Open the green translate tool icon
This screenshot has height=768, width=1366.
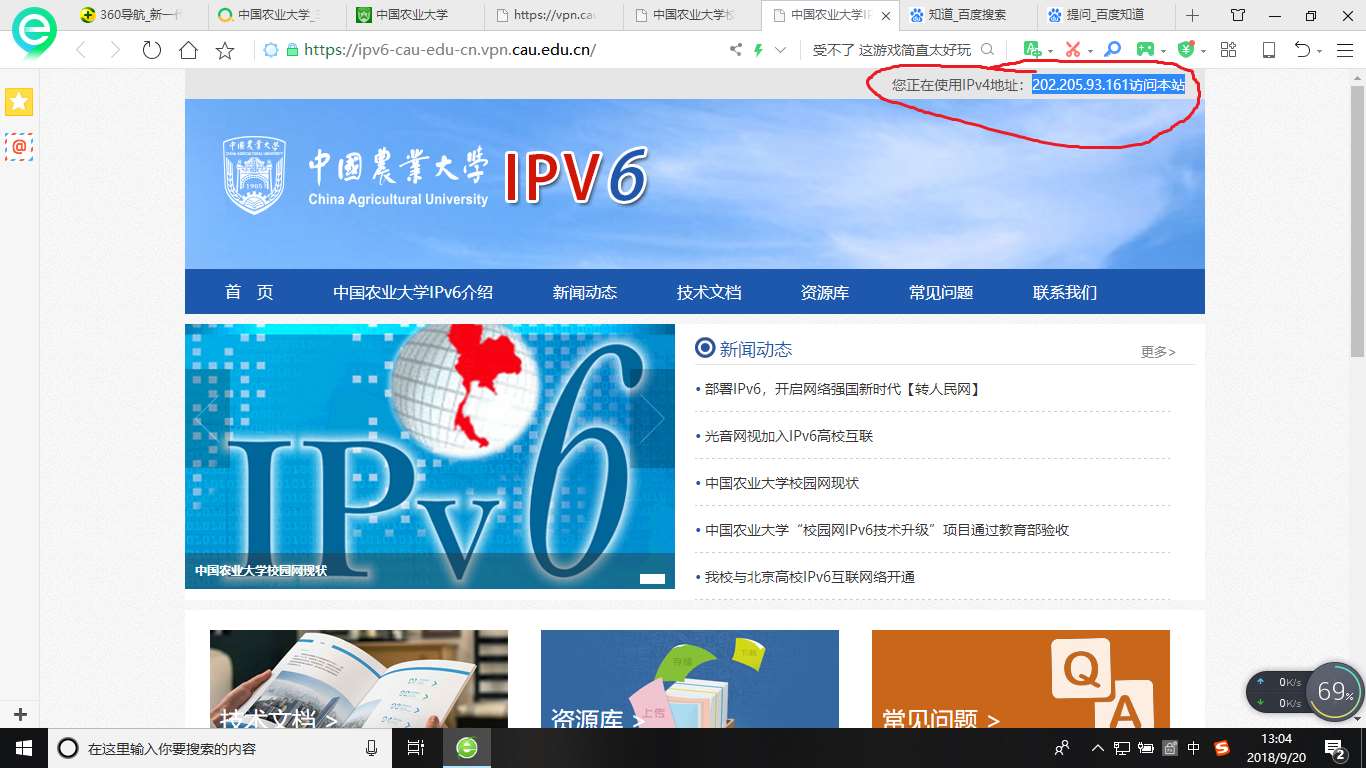[x=1033, y=49]
